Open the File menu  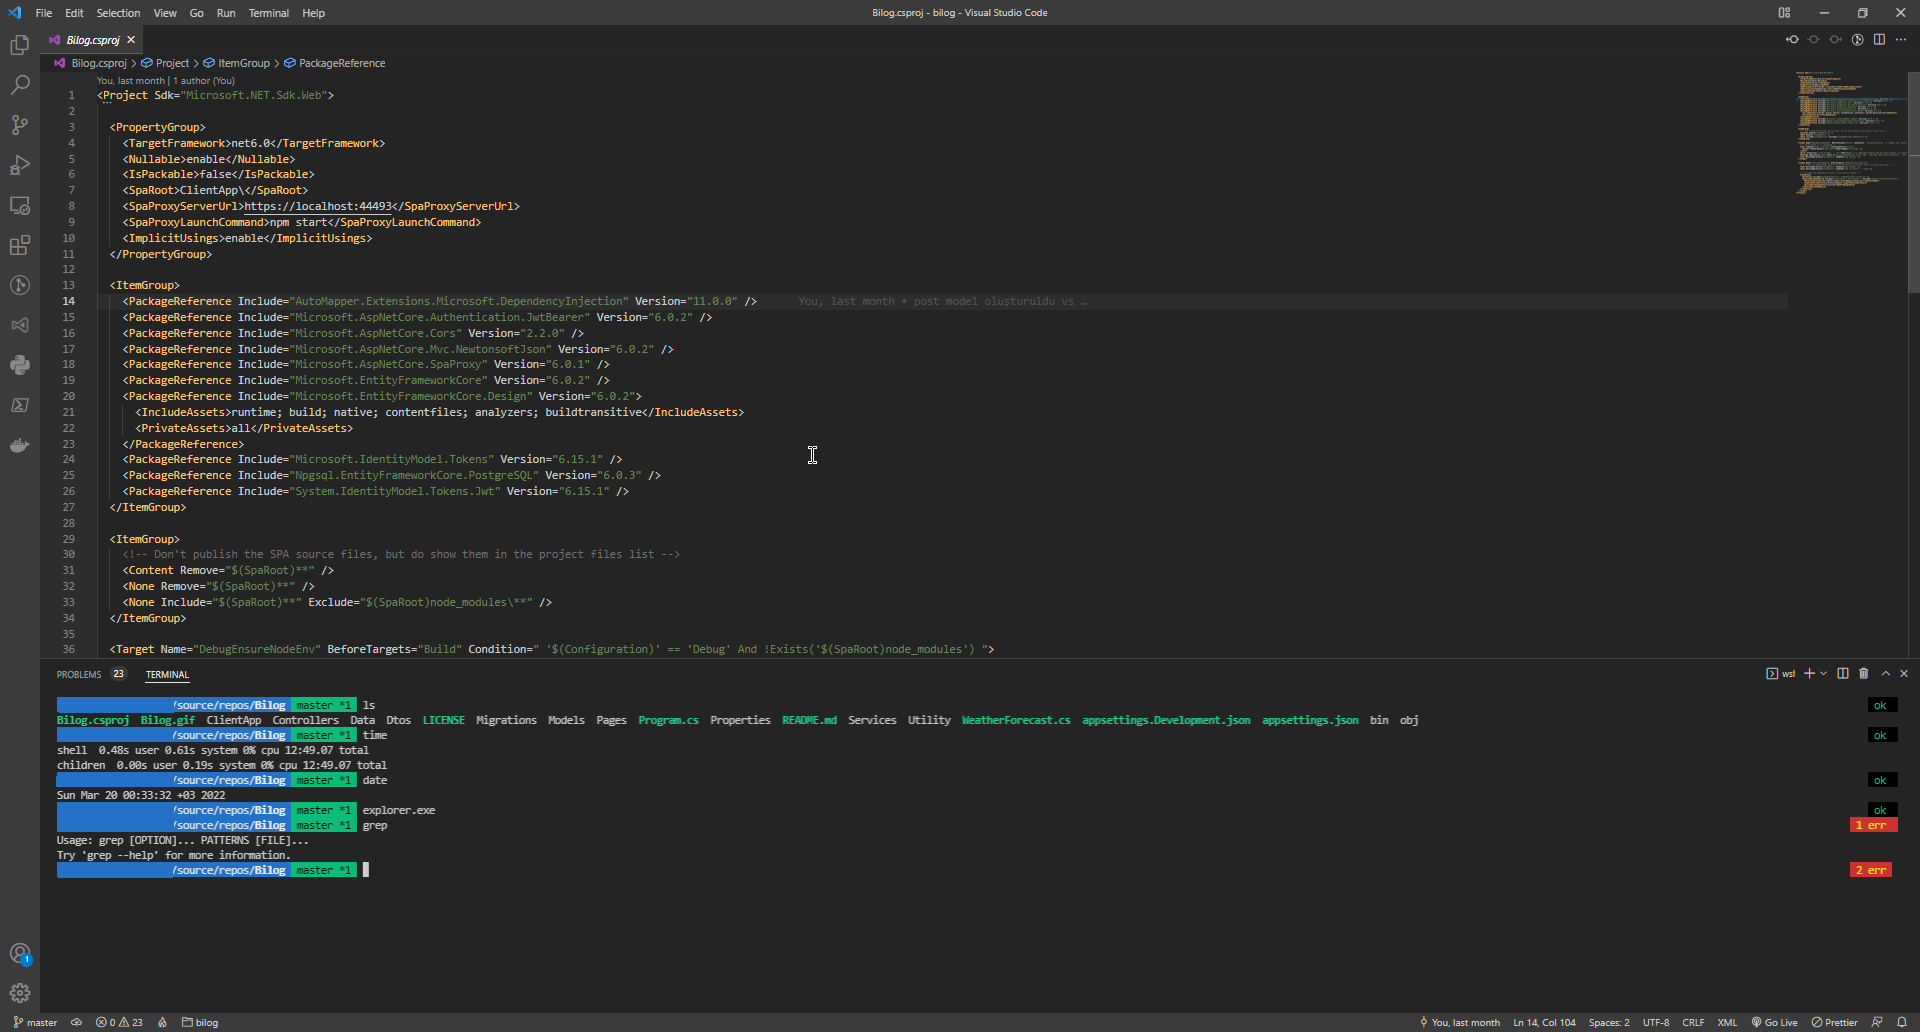coord(43,13)
